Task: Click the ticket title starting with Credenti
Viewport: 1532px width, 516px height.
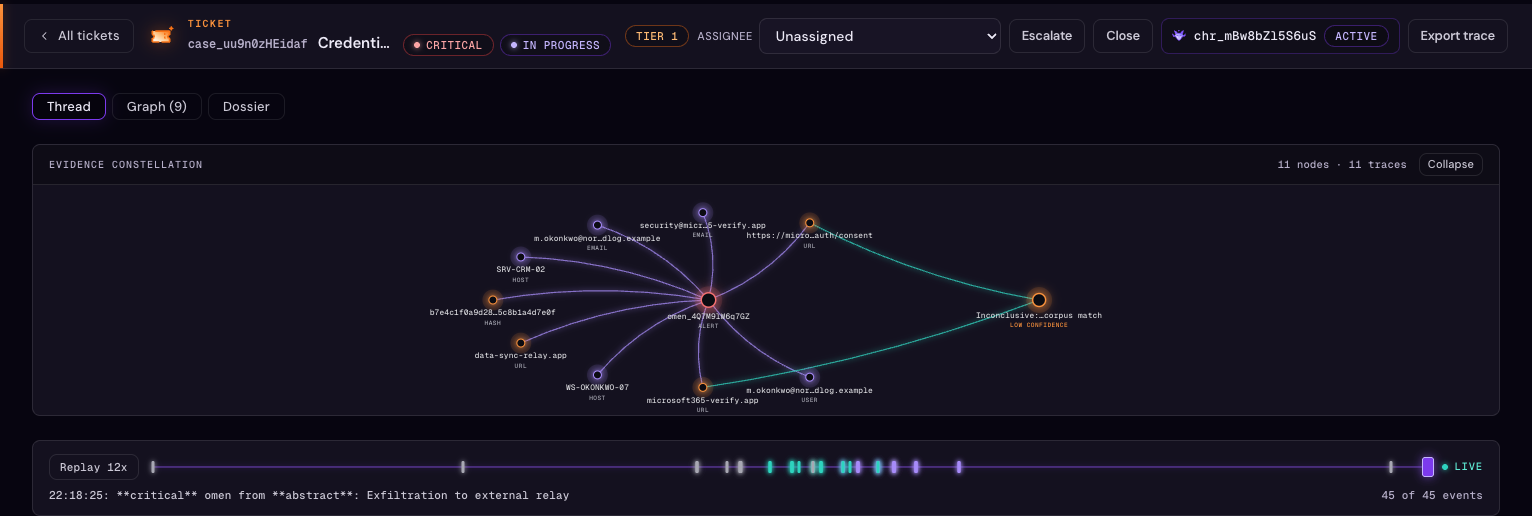Action: (354, 43)
